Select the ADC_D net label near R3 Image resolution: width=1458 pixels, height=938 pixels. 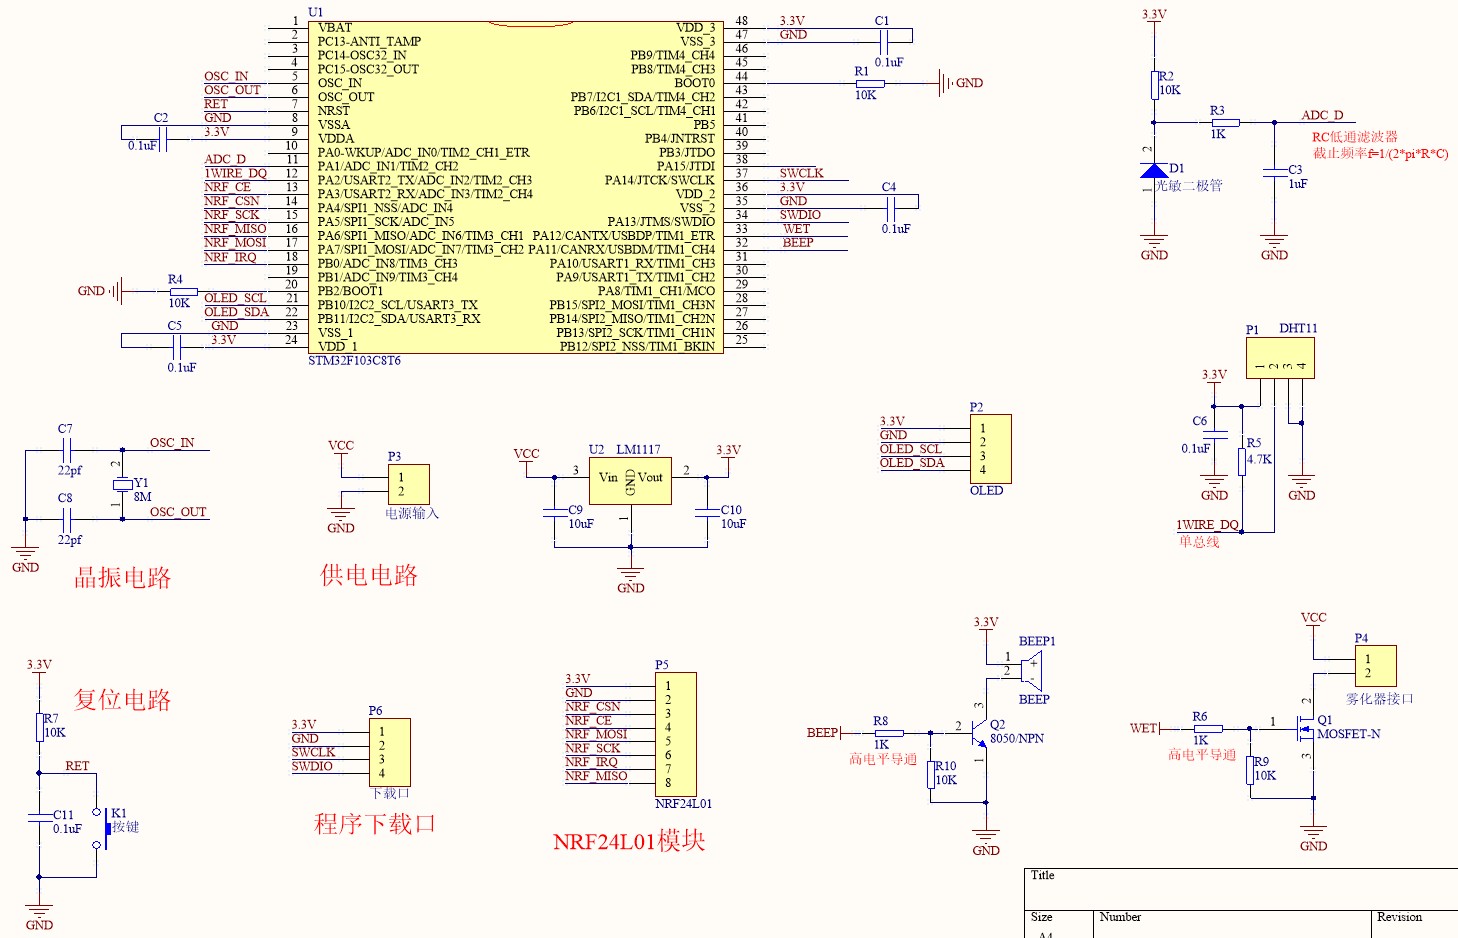tap(1322, 115)
